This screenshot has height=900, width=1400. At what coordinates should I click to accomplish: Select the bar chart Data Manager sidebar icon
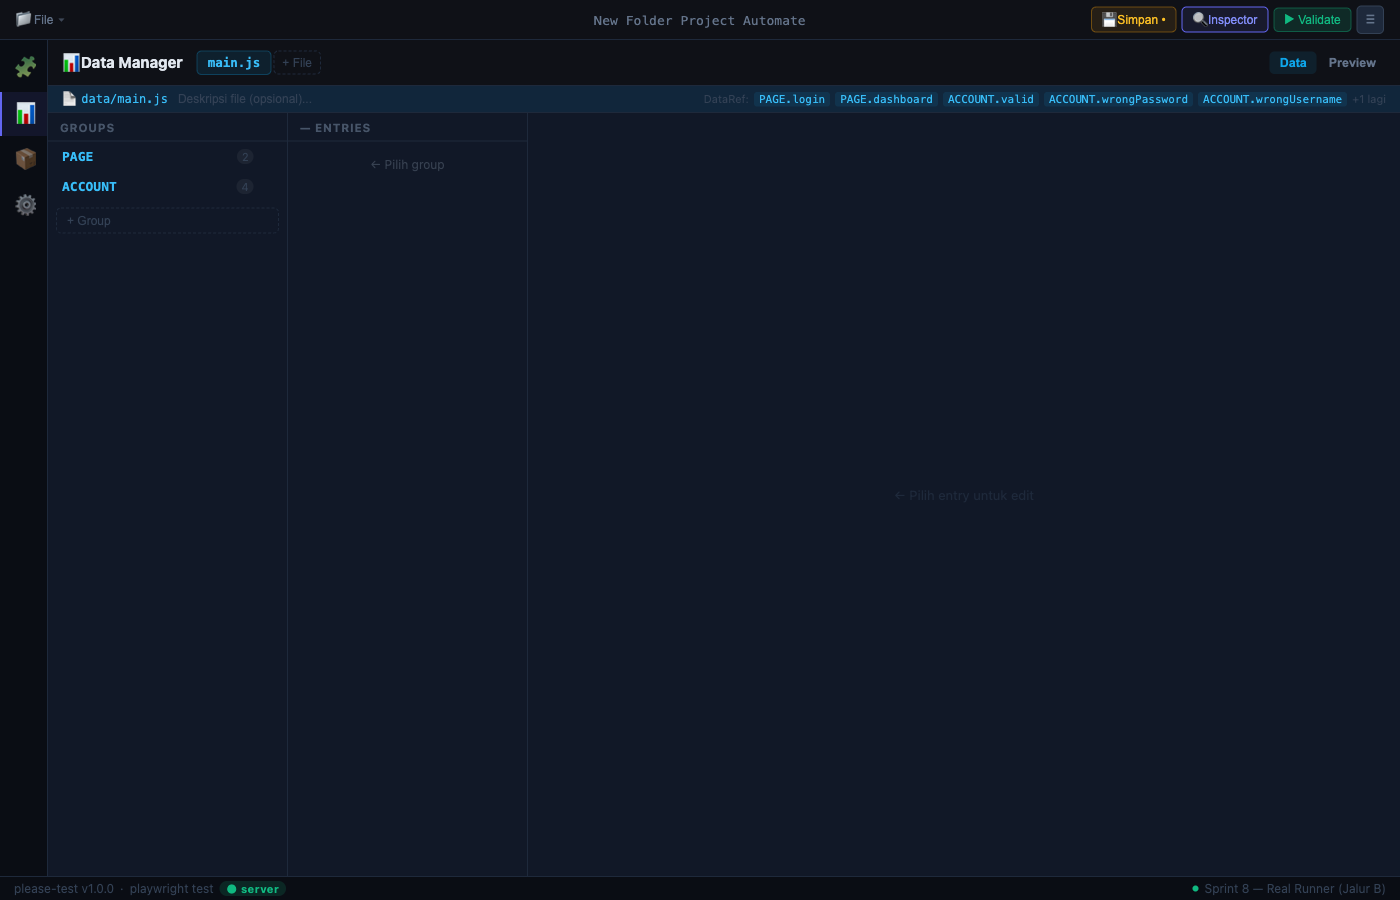click(25, 113)
